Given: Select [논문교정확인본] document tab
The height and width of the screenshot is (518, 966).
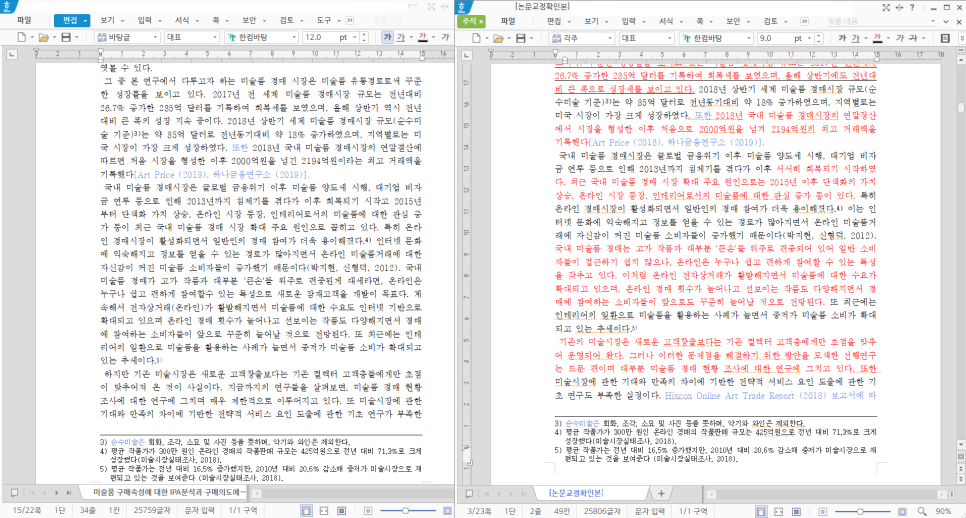Looking at the screenshot, I should [576, 493].
